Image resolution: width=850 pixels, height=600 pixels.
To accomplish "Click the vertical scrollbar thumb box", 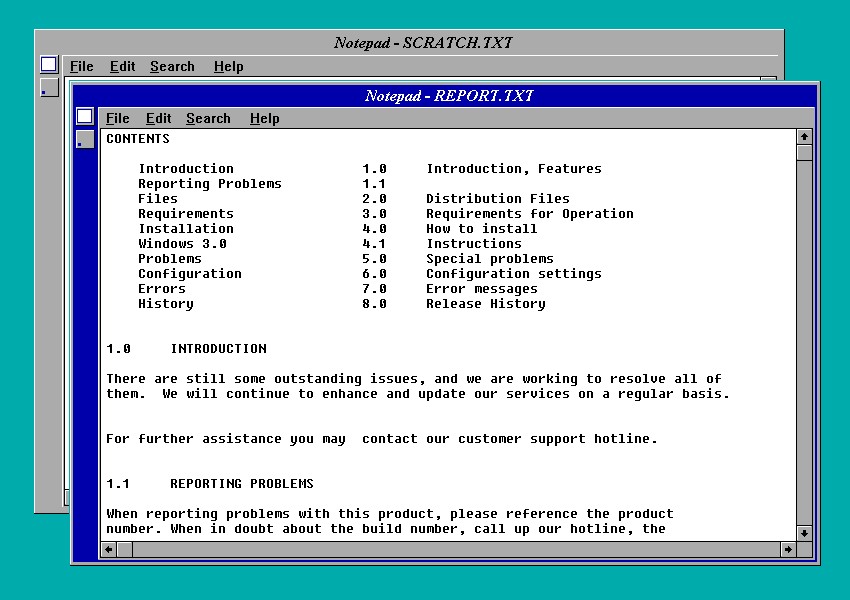I will click(x=804, y=153).
